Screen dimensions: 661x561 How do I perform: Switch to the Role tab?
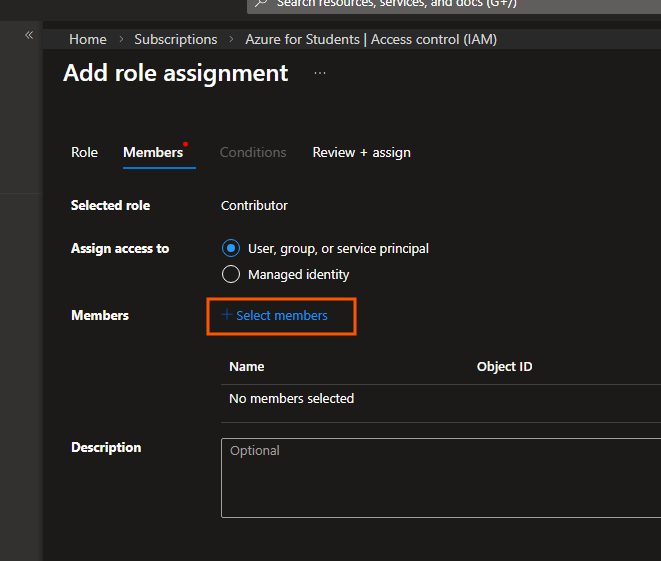84,152
